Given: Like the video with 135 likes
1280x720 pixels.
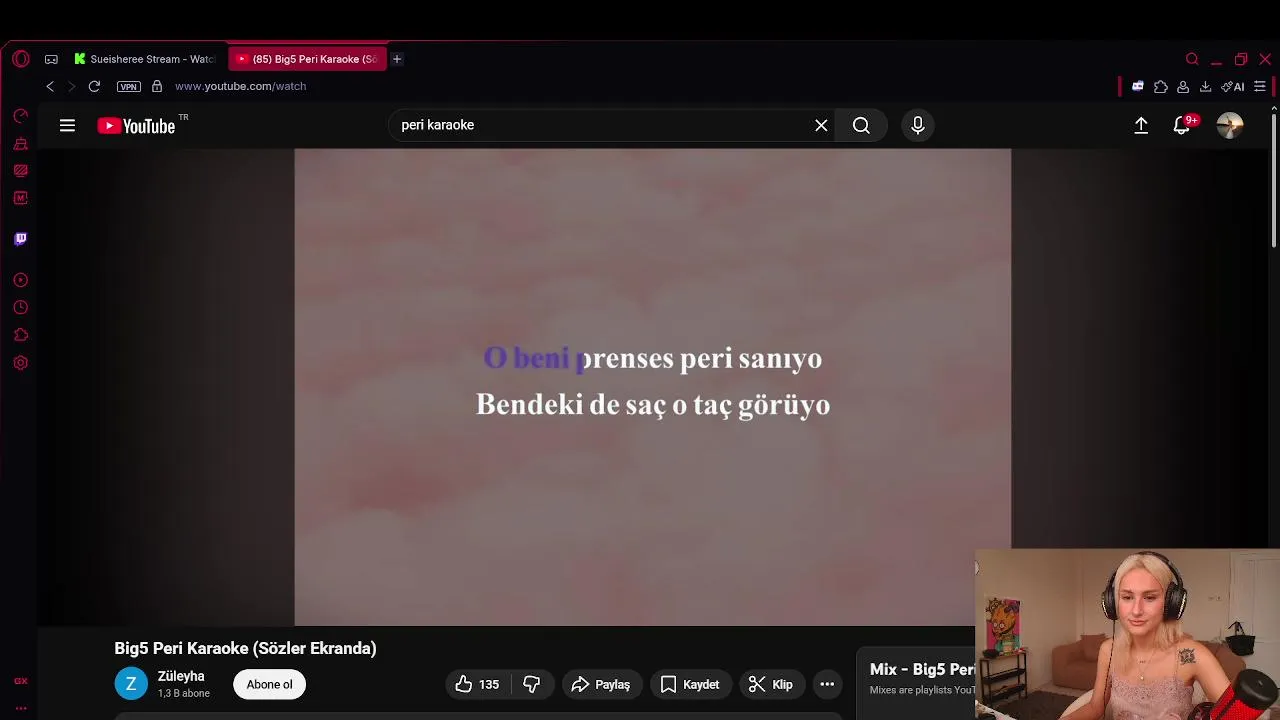Looking at the screenshot, I should coord(477,684).
